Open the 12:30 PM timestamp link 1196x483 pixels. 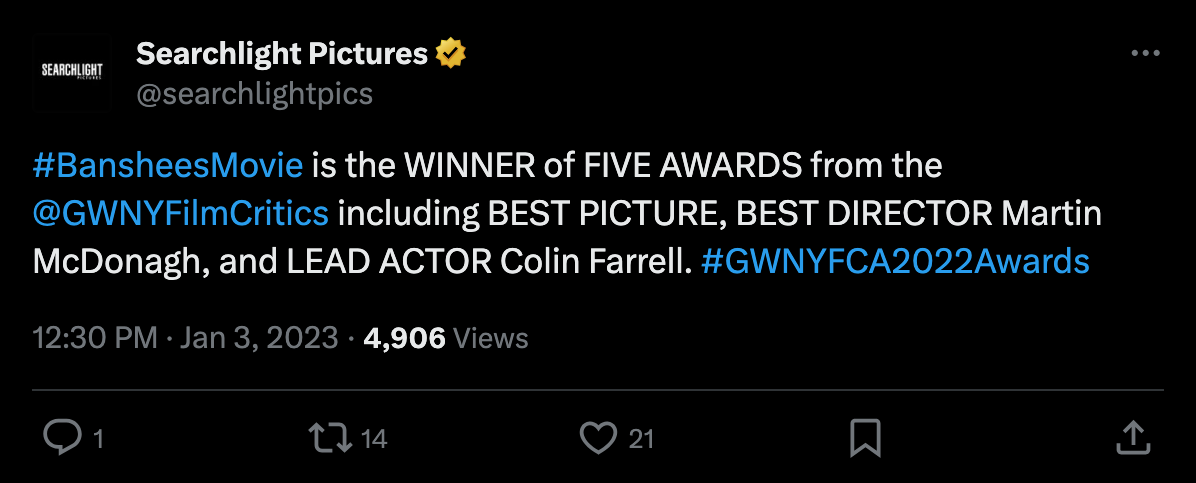95,338
